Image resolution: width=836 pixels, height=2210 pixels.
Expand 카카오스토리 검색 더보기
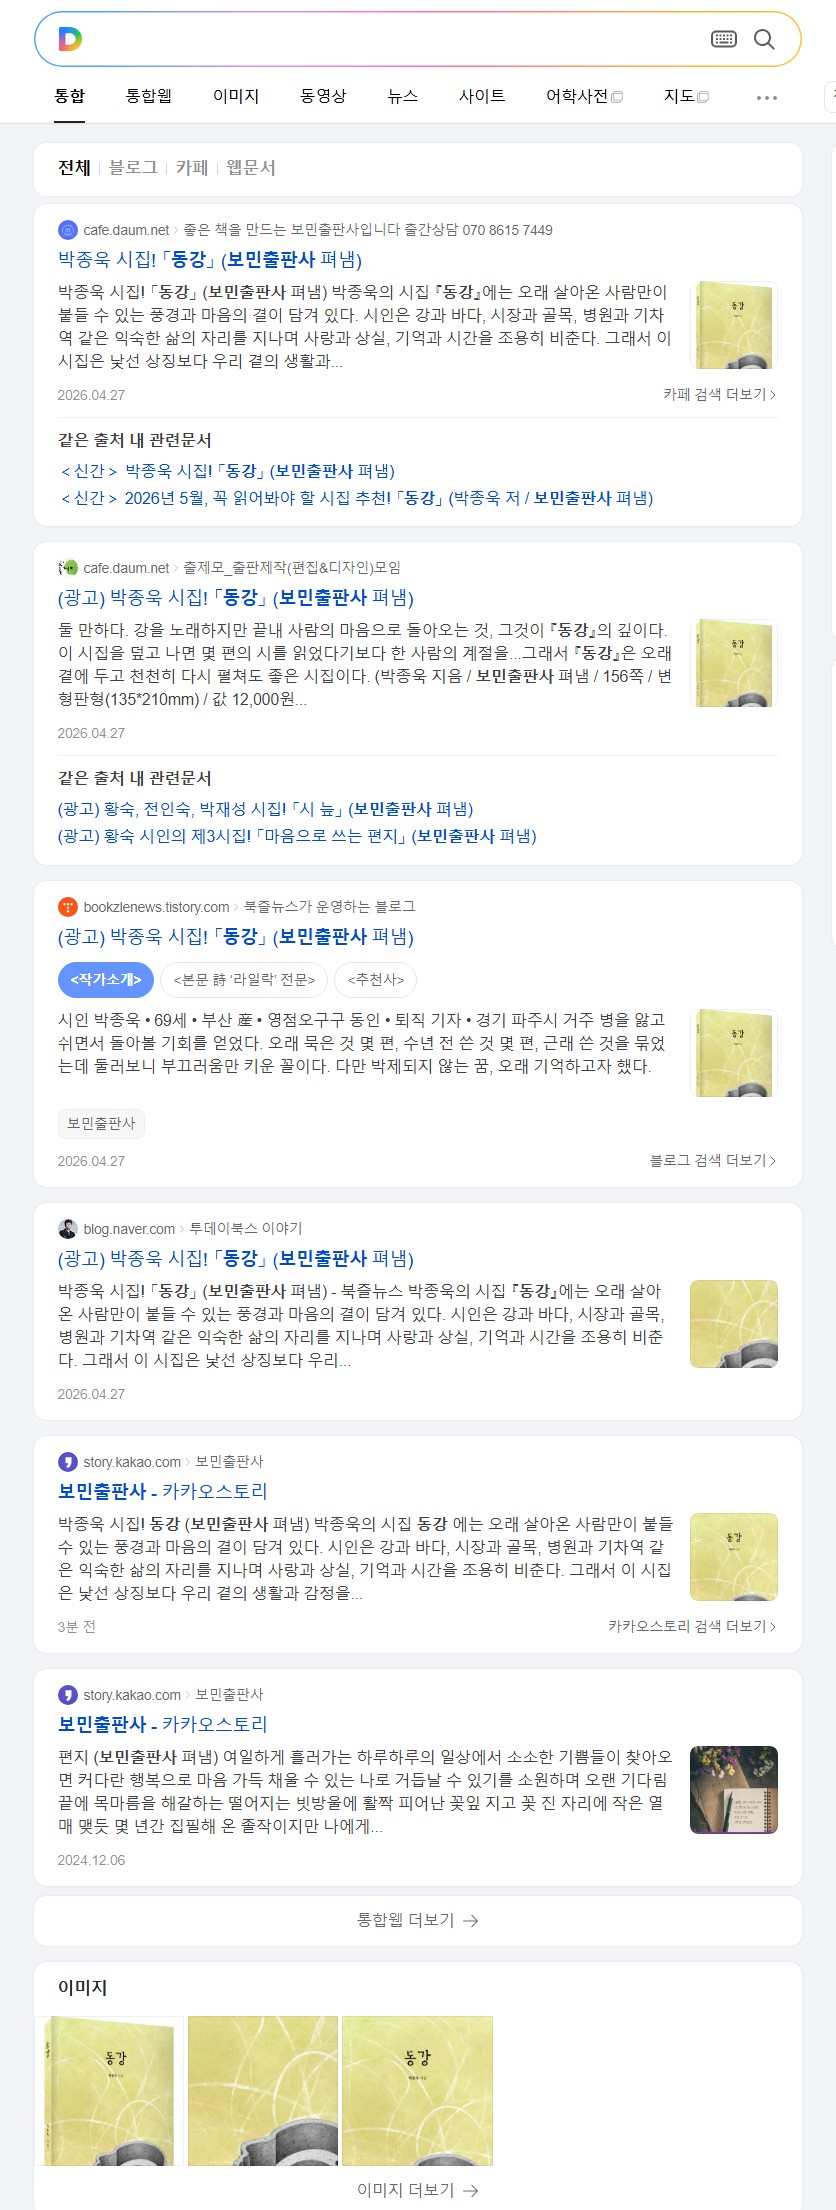692,1626
